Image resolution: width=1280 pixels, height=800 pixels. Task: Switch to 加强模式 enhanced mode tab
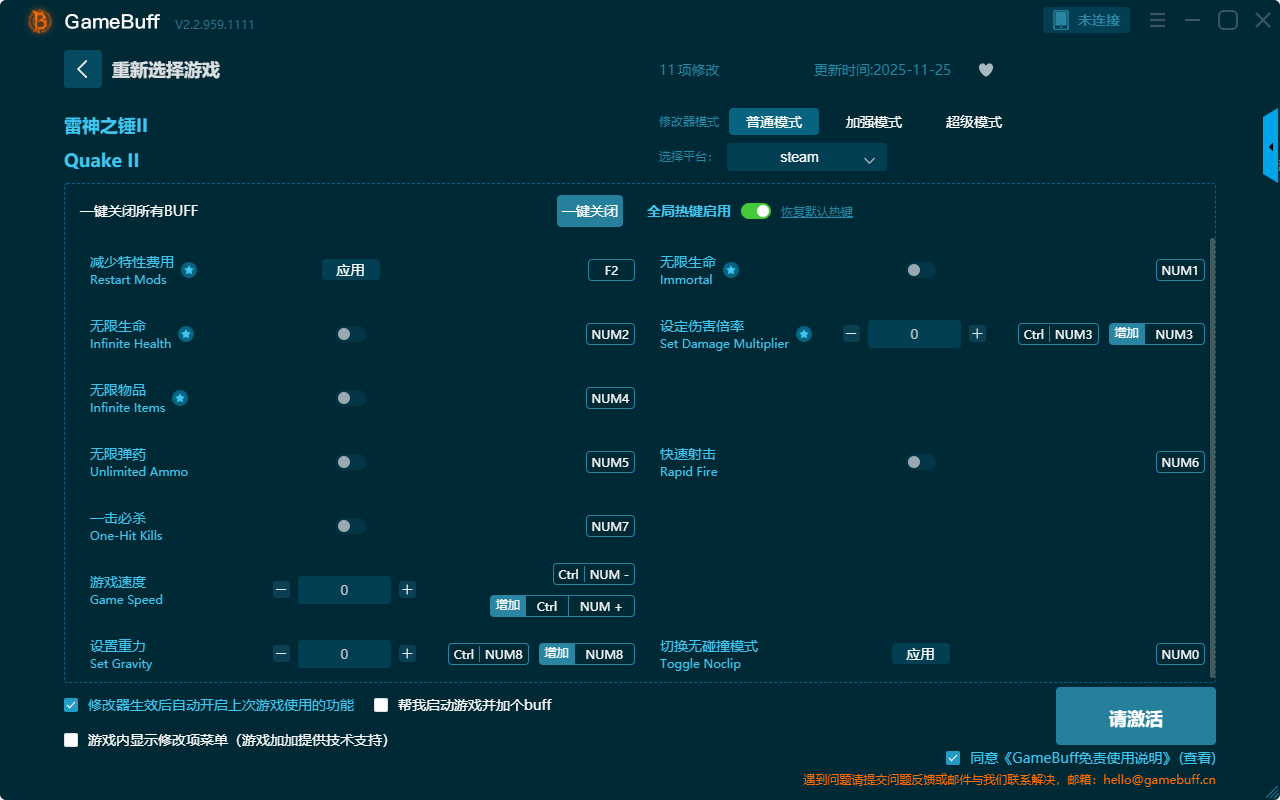click(x=873, y=122)
